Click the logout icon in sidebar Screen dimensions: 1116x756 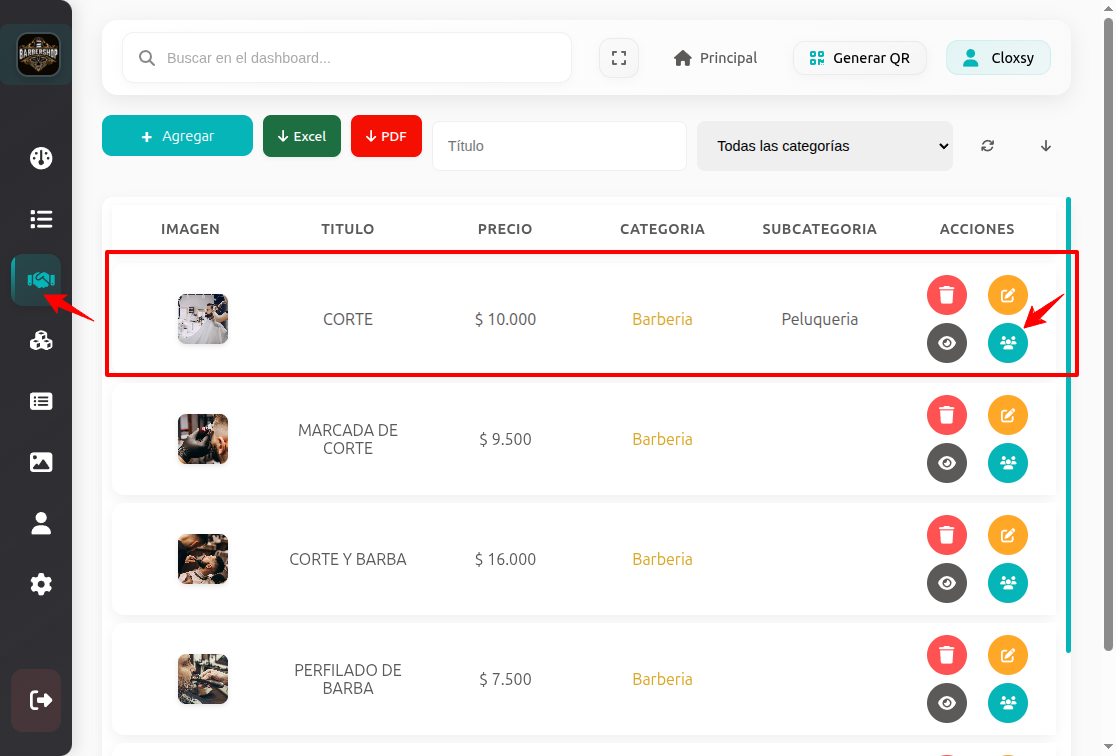pos(41,700)
